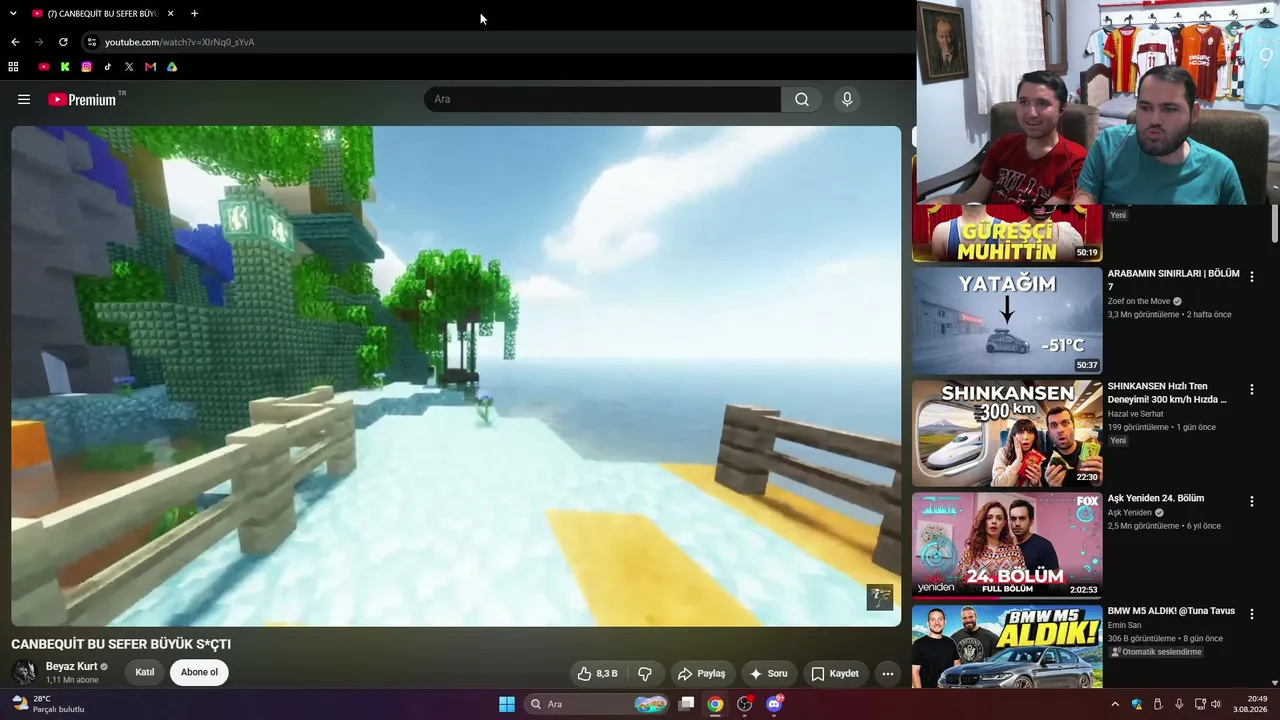This screenshot has height=720, width=1280.
Task: Click the YouTube search field Ara
Action: click(602, 99)
